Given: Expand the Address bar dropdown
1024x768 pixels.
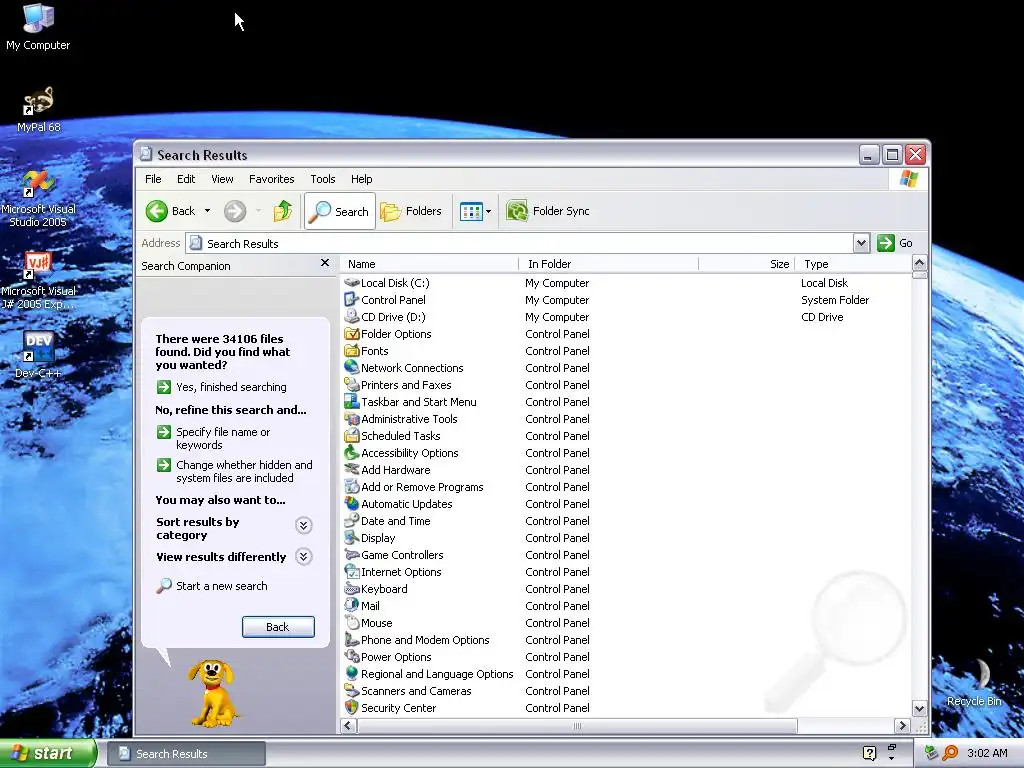Looking at the screenshot, I should (x=861, y=244).
